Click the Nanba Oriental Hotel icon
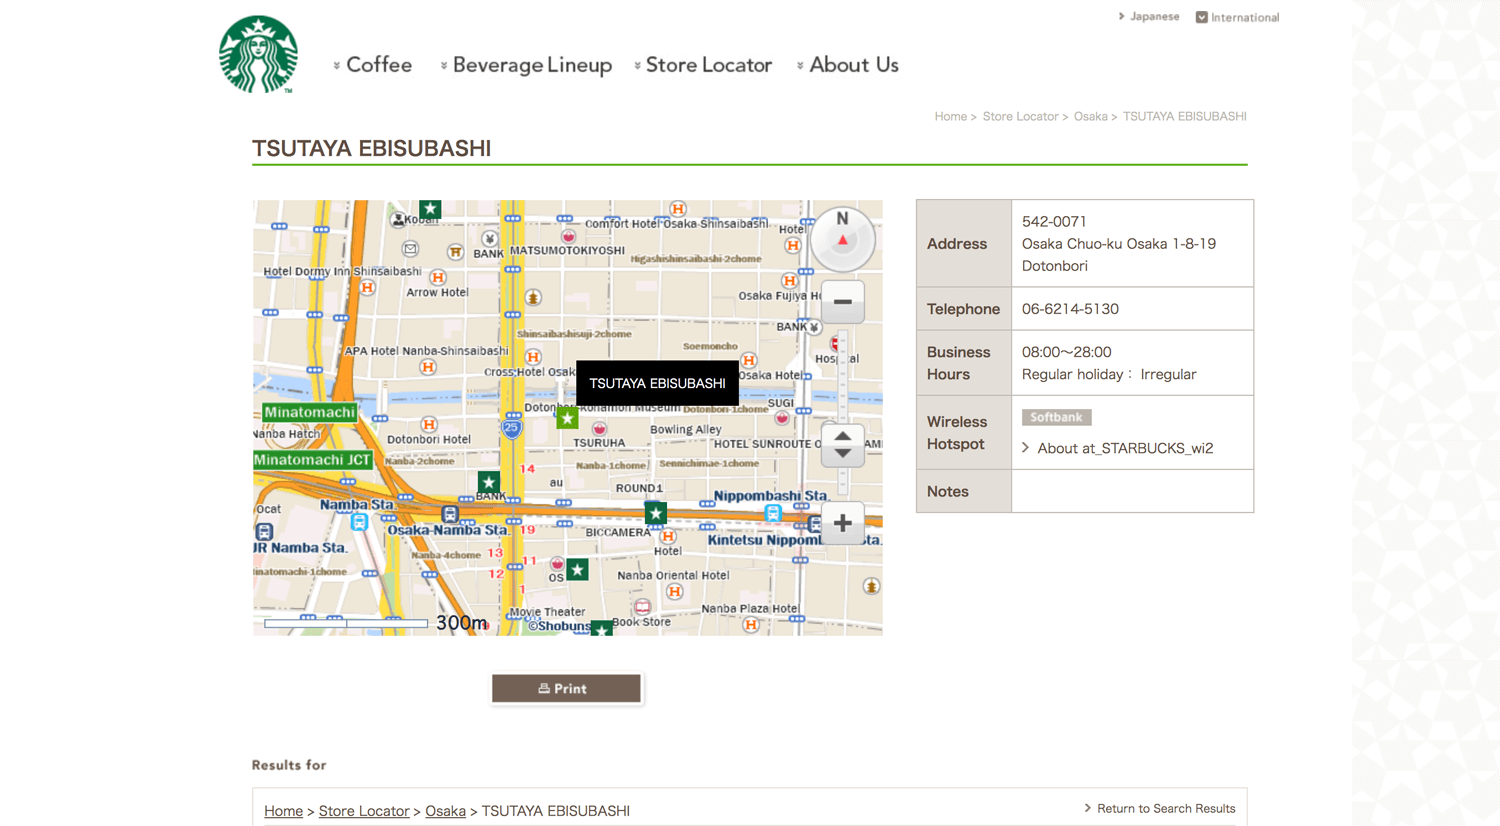 pos(675,592)
